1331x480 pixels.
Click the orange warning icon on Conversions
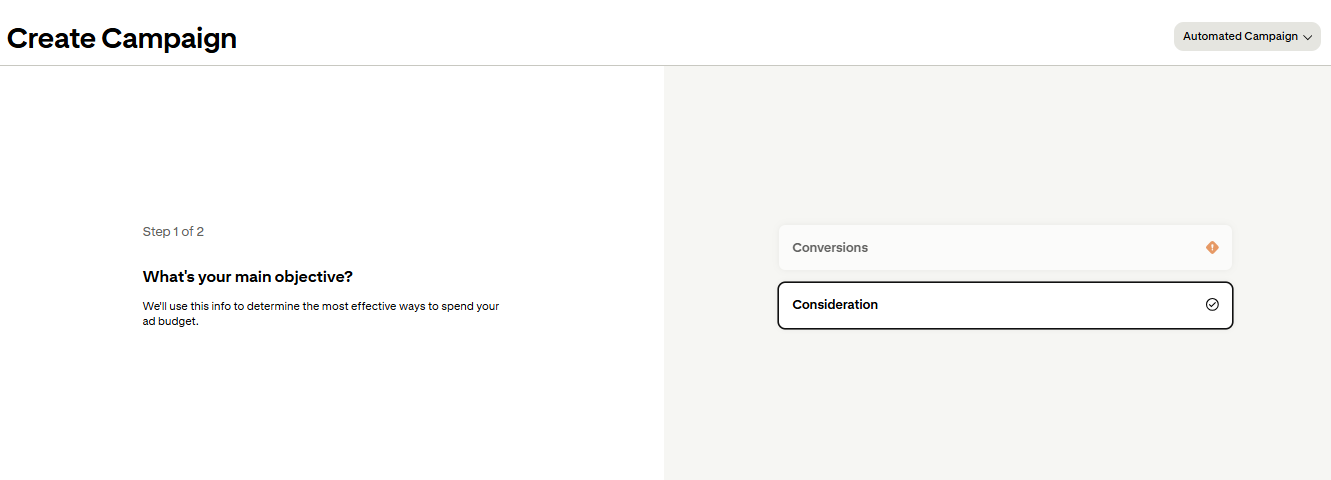tap(1212, 247)
